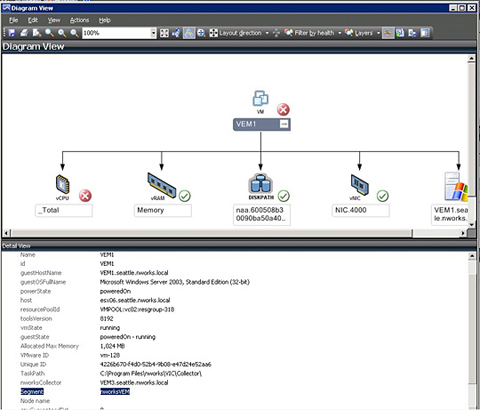Click into the 100% zoom input field

click(x=116, y=33)
